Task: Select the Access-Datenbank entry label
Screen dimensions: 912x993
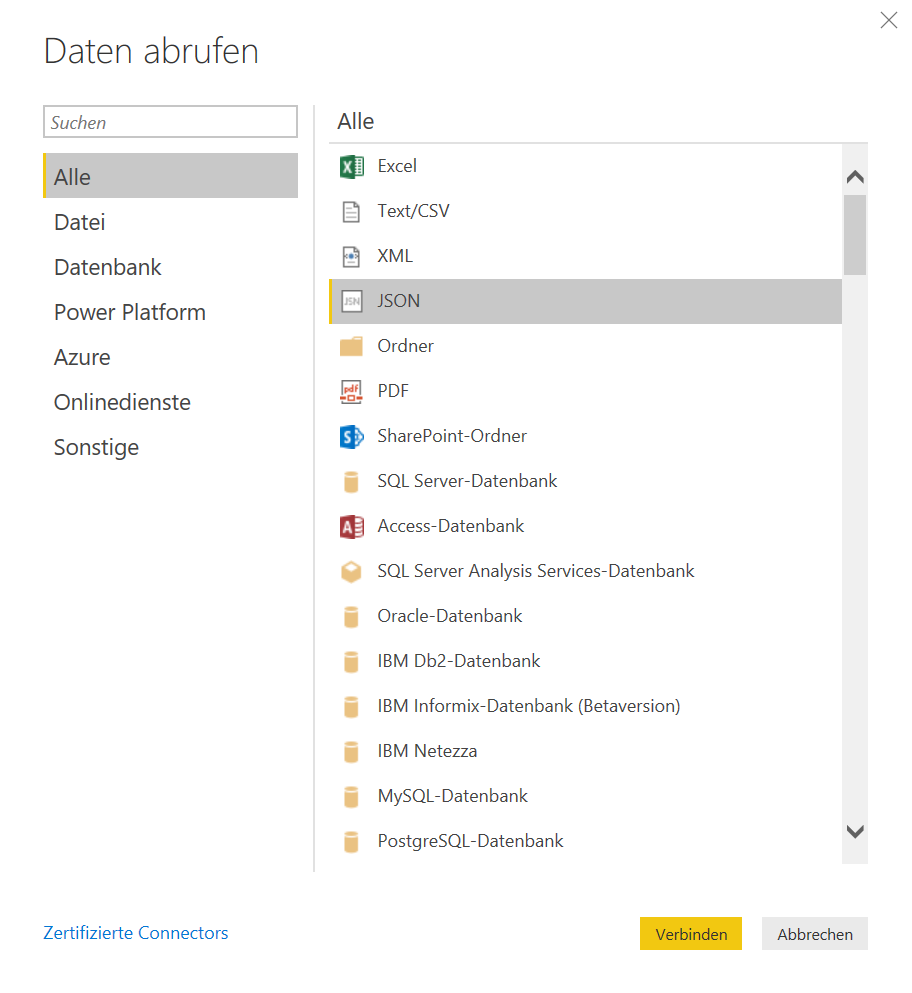Action: [451, 526]
